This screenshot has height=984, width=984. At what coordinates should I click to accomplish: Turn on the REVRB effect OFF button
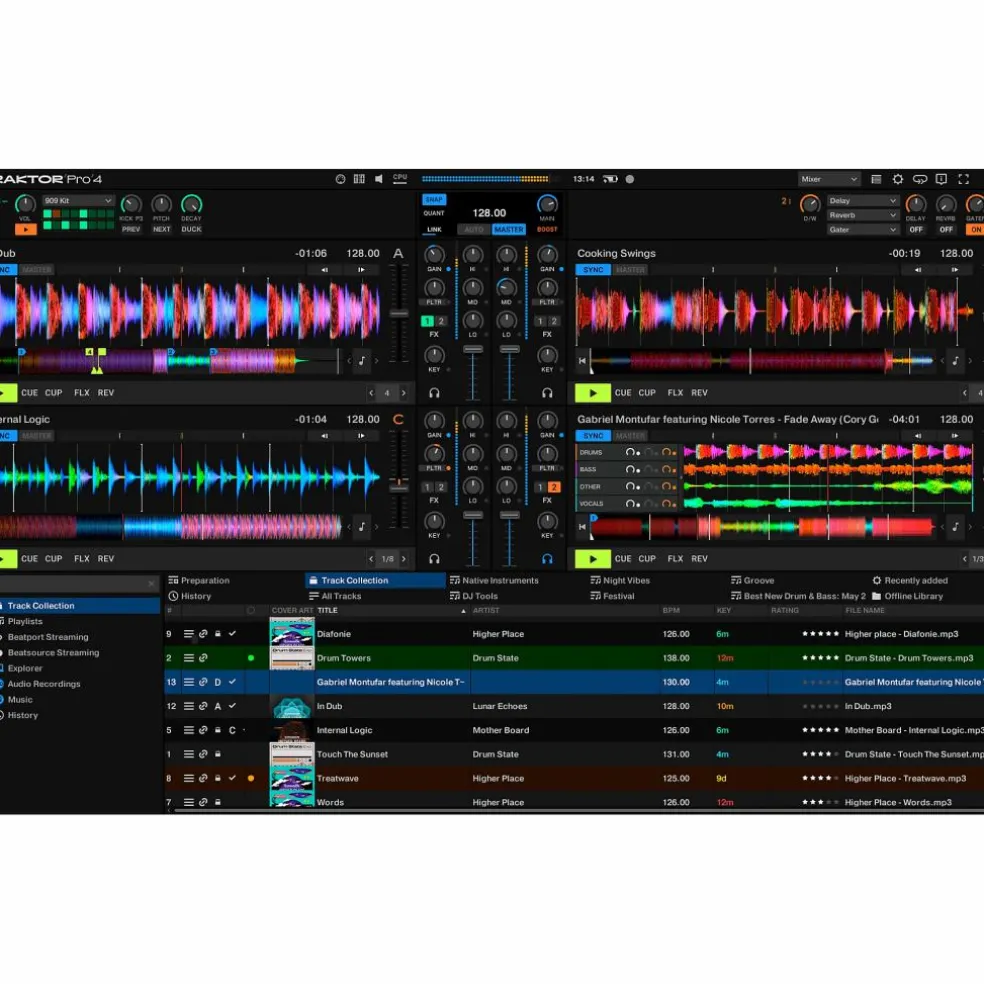(x=946, y=230)
